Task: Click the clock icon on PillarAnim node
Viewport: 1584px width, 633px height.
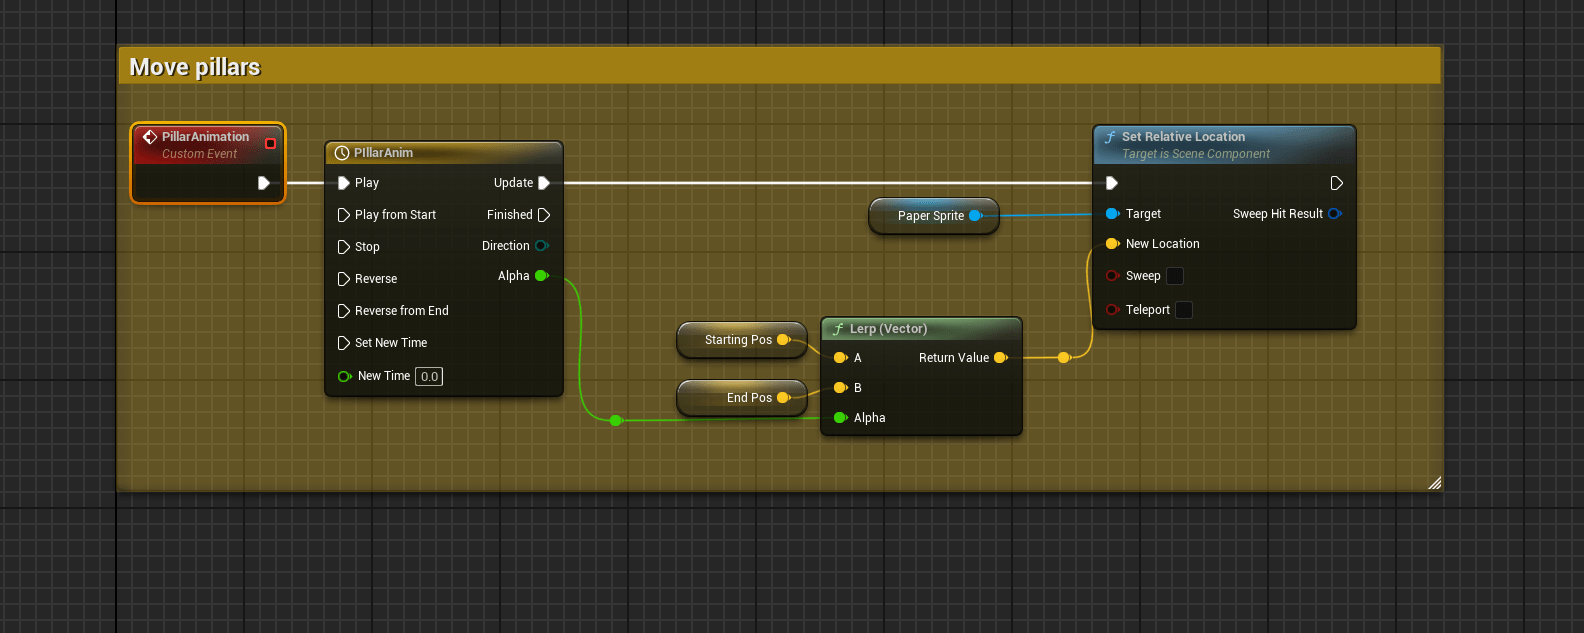Action: 342,153
